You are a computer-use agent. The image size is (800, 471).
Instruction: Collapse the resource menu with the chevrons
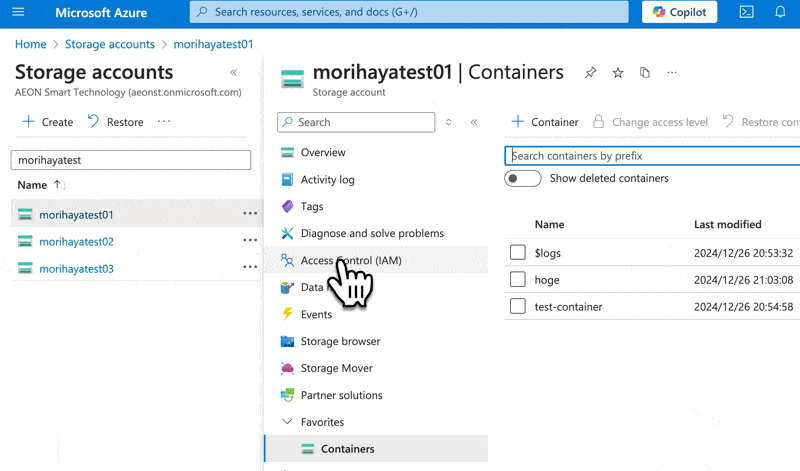pyautogui.click(x=474, y=122)
